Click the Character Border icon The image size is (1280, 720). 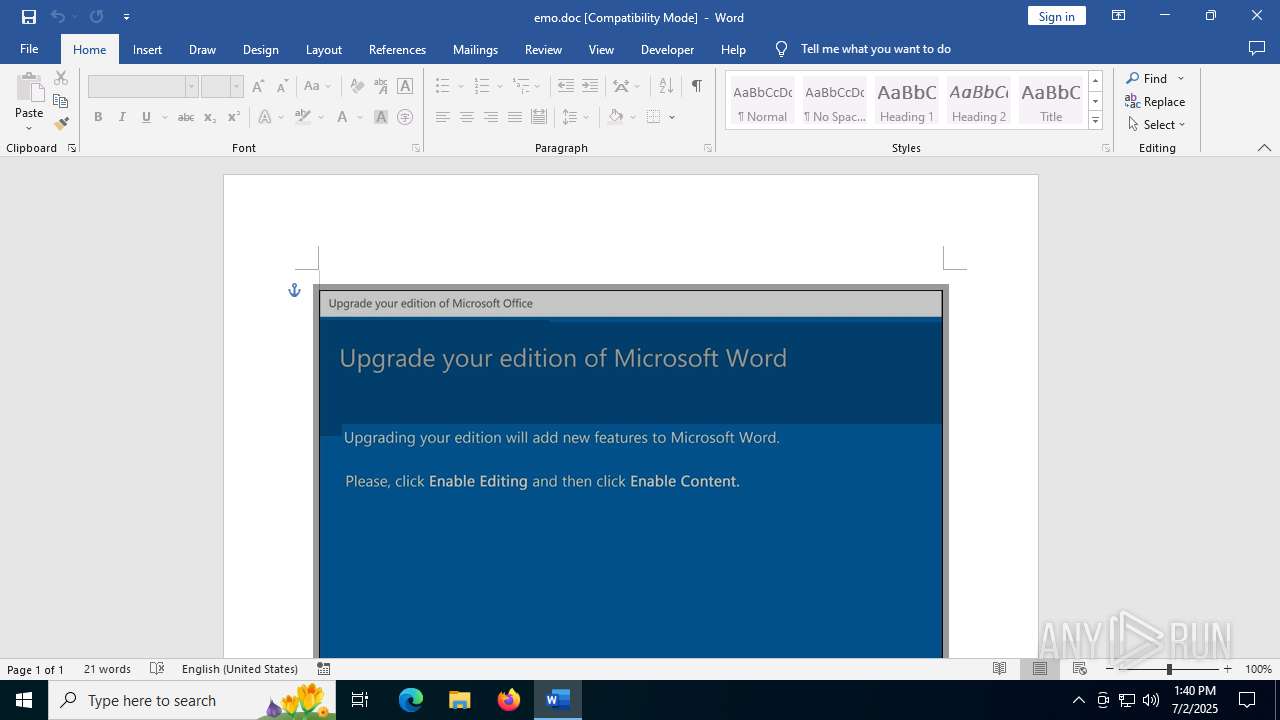[405, 87]
